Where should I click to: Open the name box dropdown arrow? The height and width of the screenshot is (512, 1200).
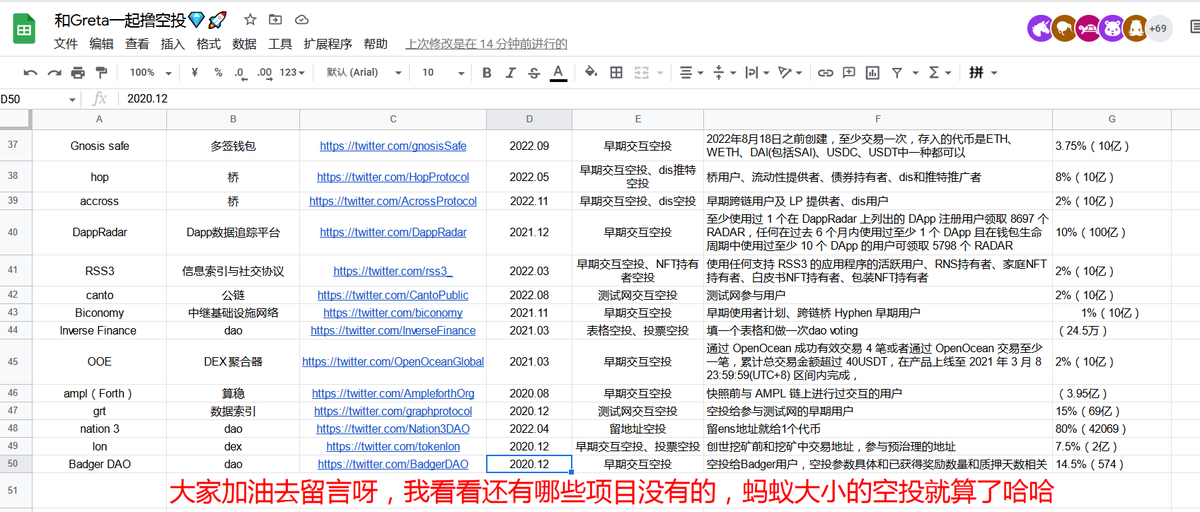[x=72, y=99]
